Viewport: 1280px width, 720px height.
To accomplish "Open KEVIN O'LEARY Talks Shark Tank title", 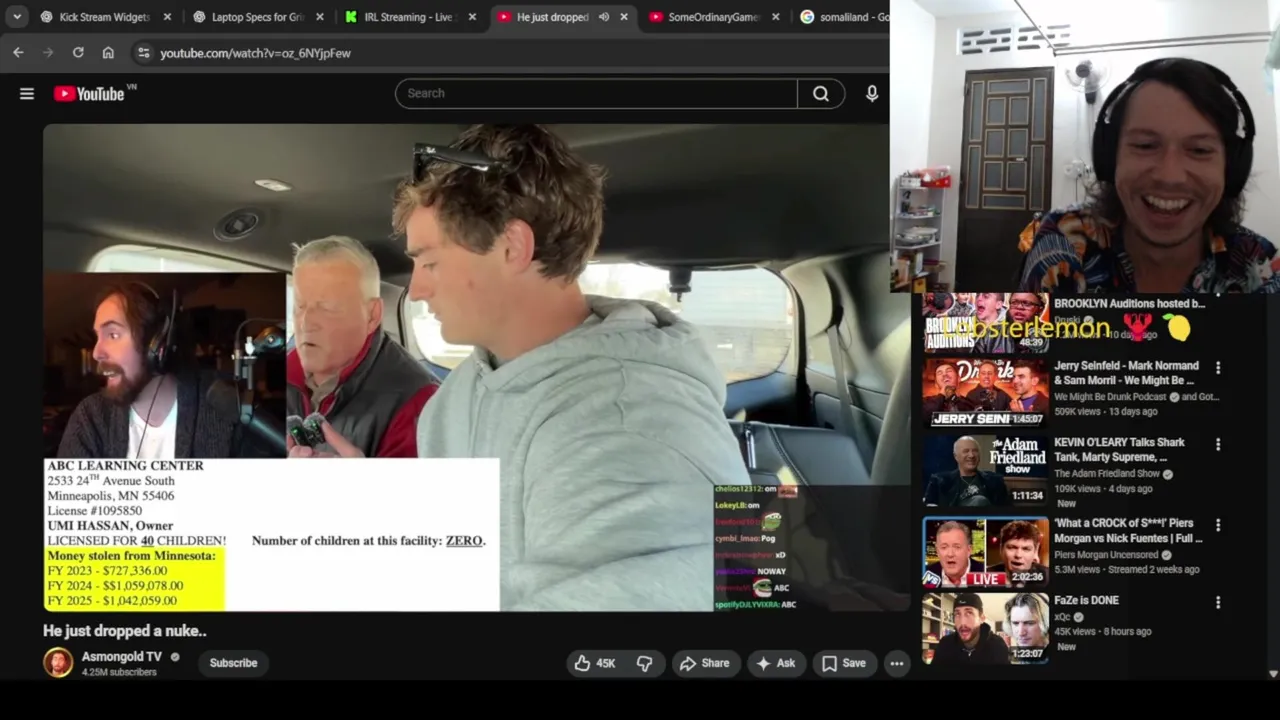I will click(1119, 450).
